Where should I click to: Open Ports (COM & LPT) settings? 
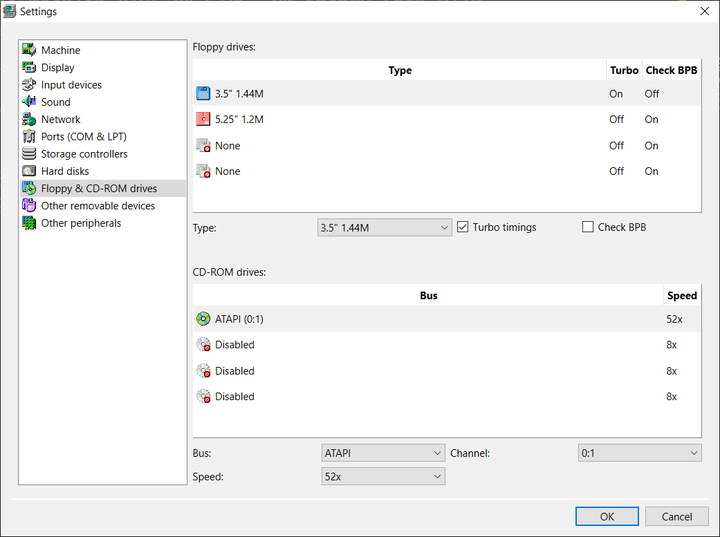pos(83,136)
